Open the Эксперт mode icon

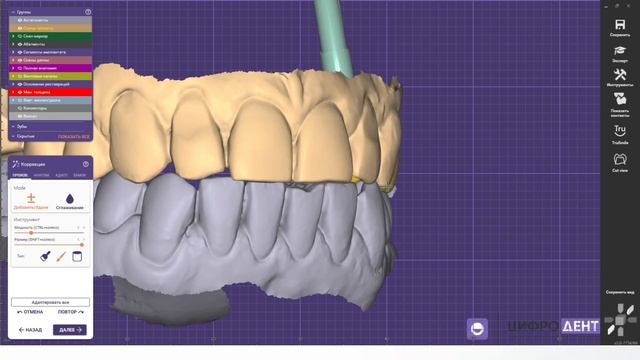coord(620,51)
